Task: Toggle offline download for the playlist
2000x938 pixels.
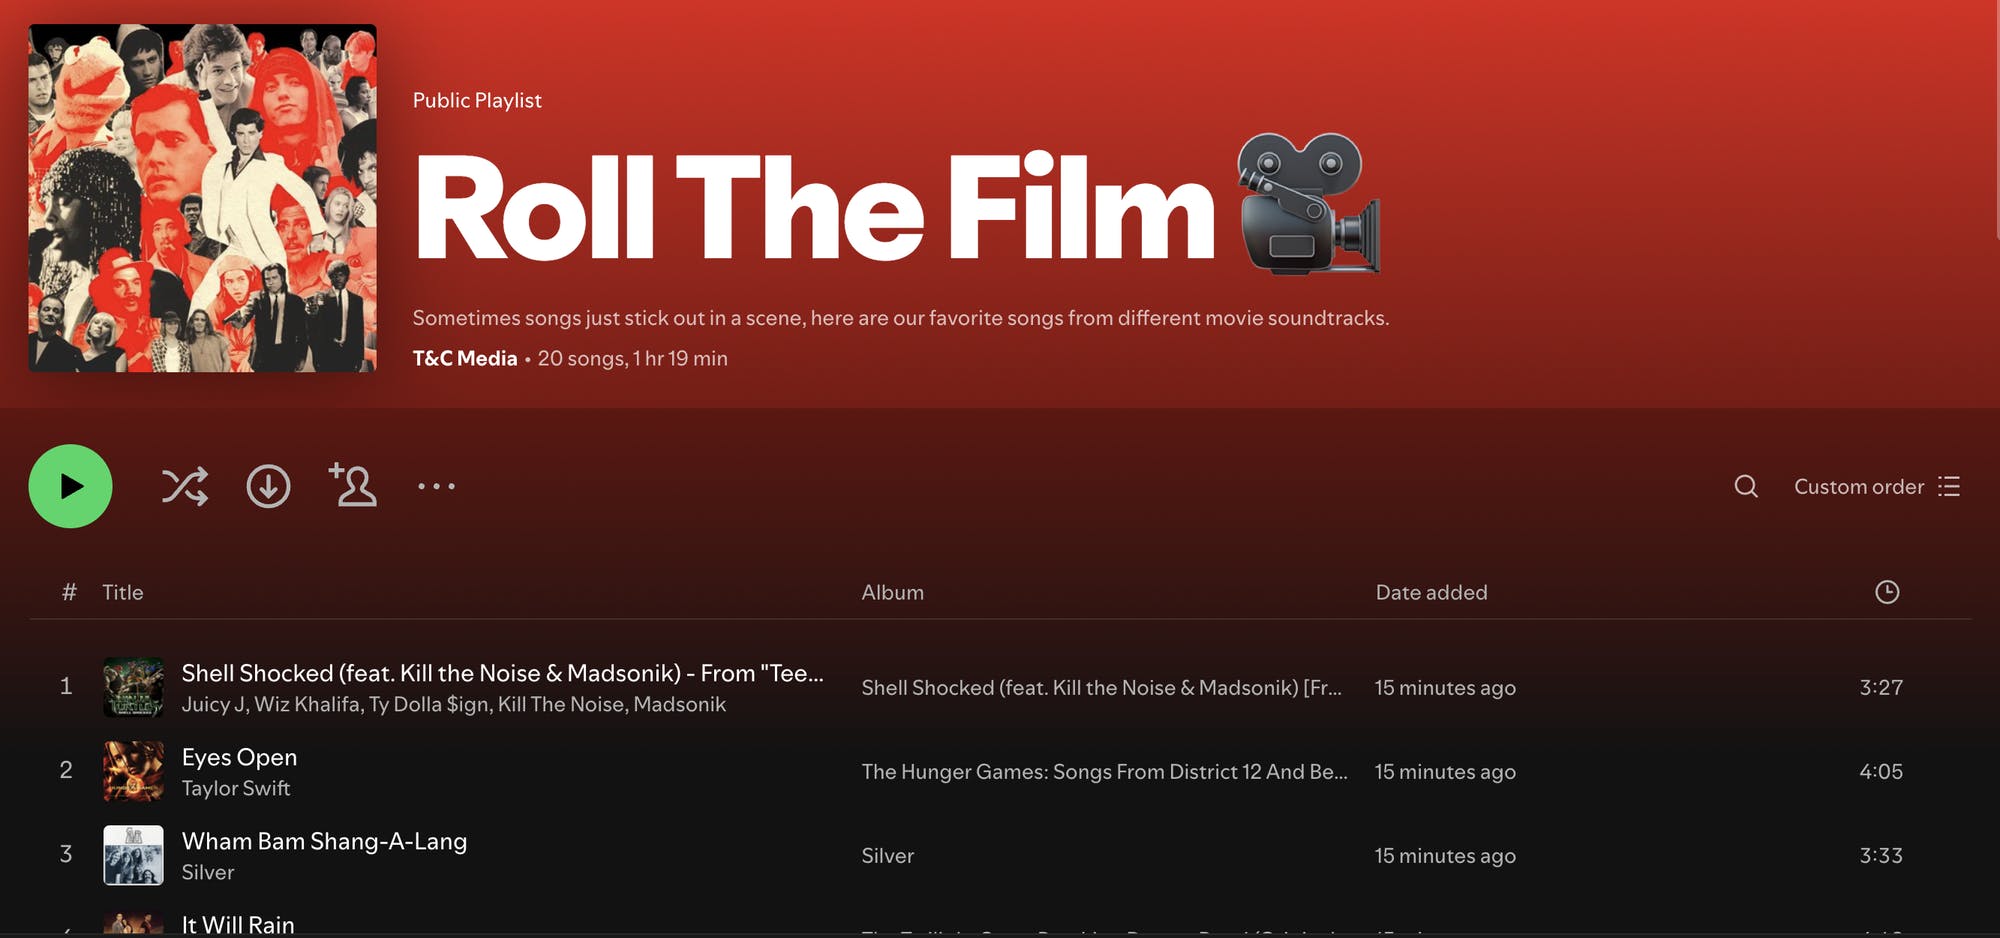Action: (268, 486)
